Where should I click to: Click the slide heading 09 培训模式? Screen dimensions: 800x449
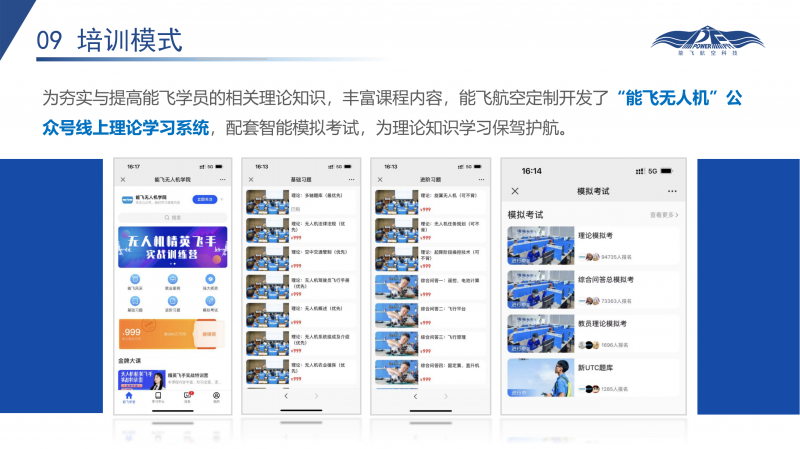(x=109, y=40)
